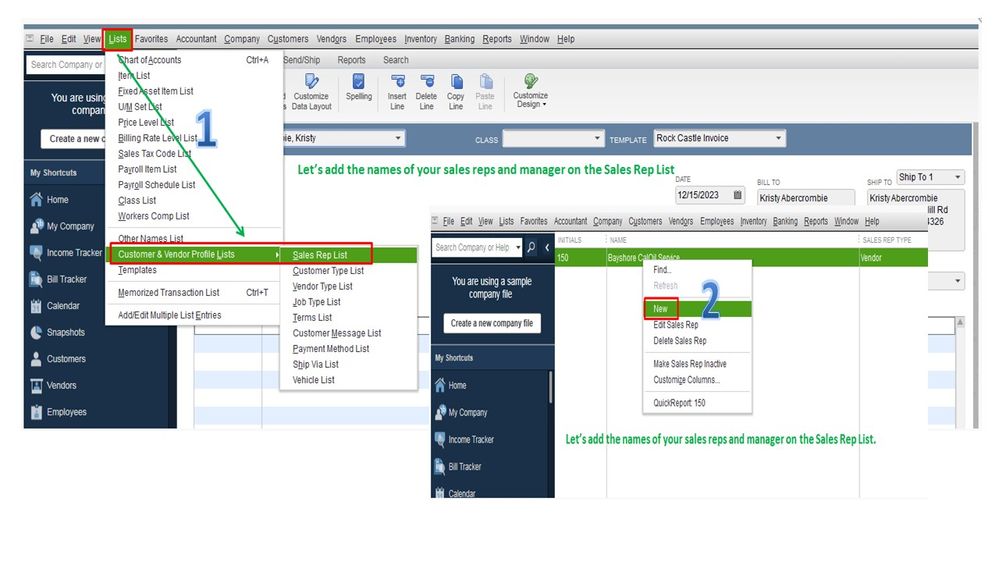
Task: Expand the Search Company or Help dropdown arrow
Action: click(x=518, y=247)
